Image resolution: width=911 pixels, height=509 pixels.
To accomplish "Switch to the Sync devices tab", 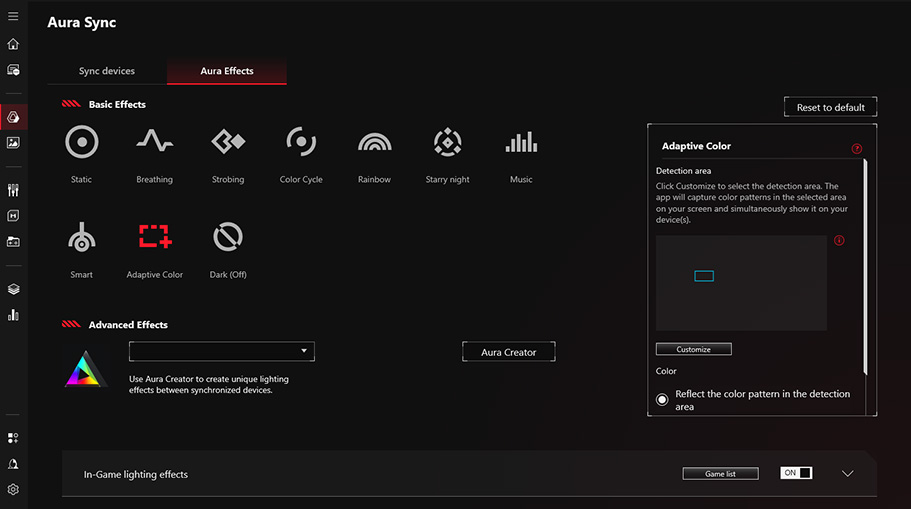I will 107,71.
